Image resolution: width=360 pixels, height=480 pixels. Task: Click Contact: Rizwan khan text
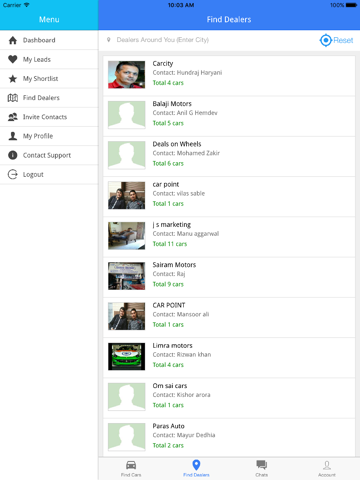(182, 355)
